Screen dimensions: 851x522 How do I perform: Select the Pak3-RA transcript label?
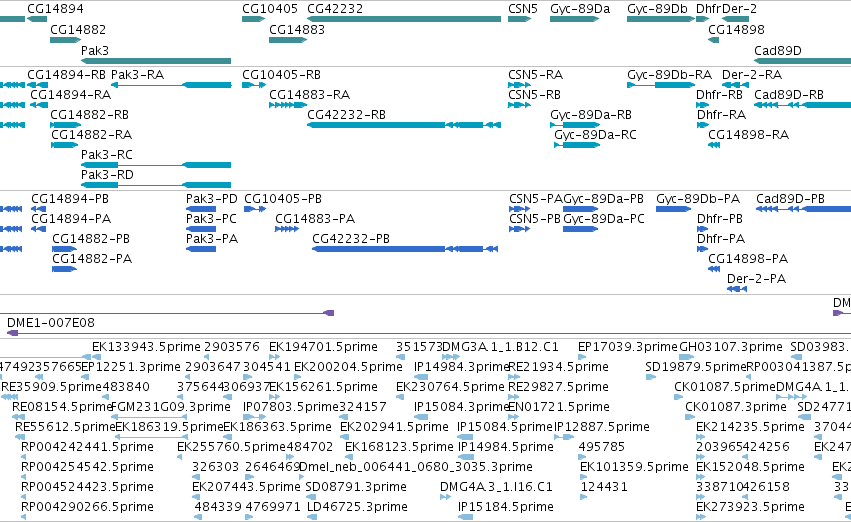coord(137,74)
